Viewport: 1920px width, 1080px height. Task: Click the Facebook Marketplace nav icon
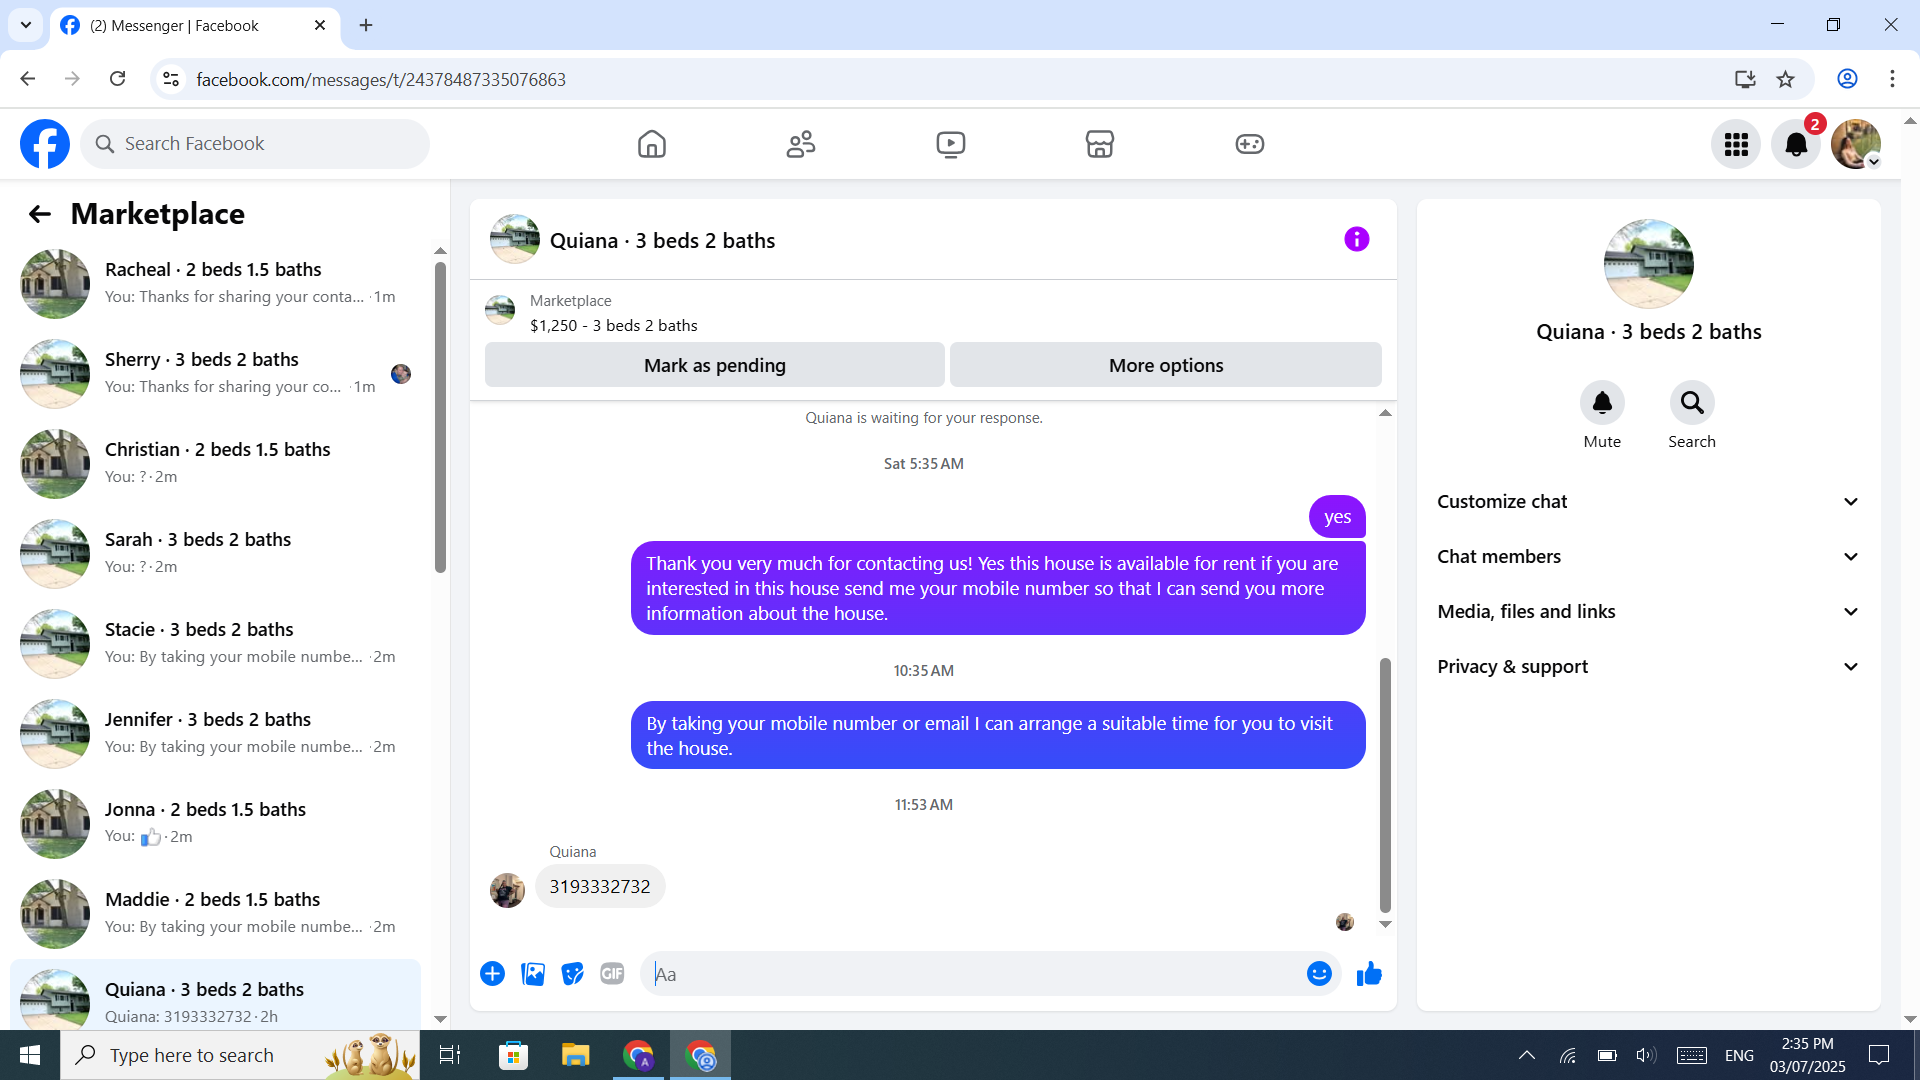pos(1099,144)
